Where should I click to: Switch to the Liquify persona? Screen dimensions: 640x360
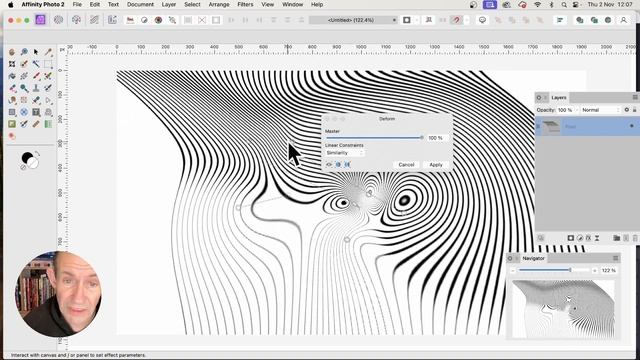point(58,20)
